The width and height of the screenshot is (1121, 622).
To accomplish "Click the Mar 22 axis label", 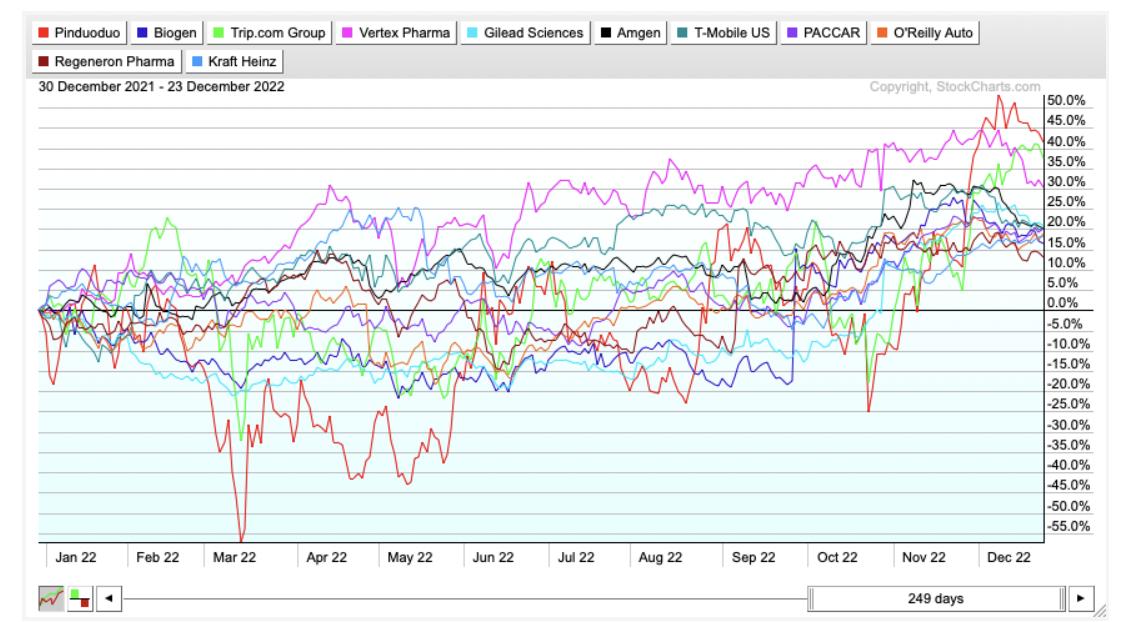I will coord(234,558).
